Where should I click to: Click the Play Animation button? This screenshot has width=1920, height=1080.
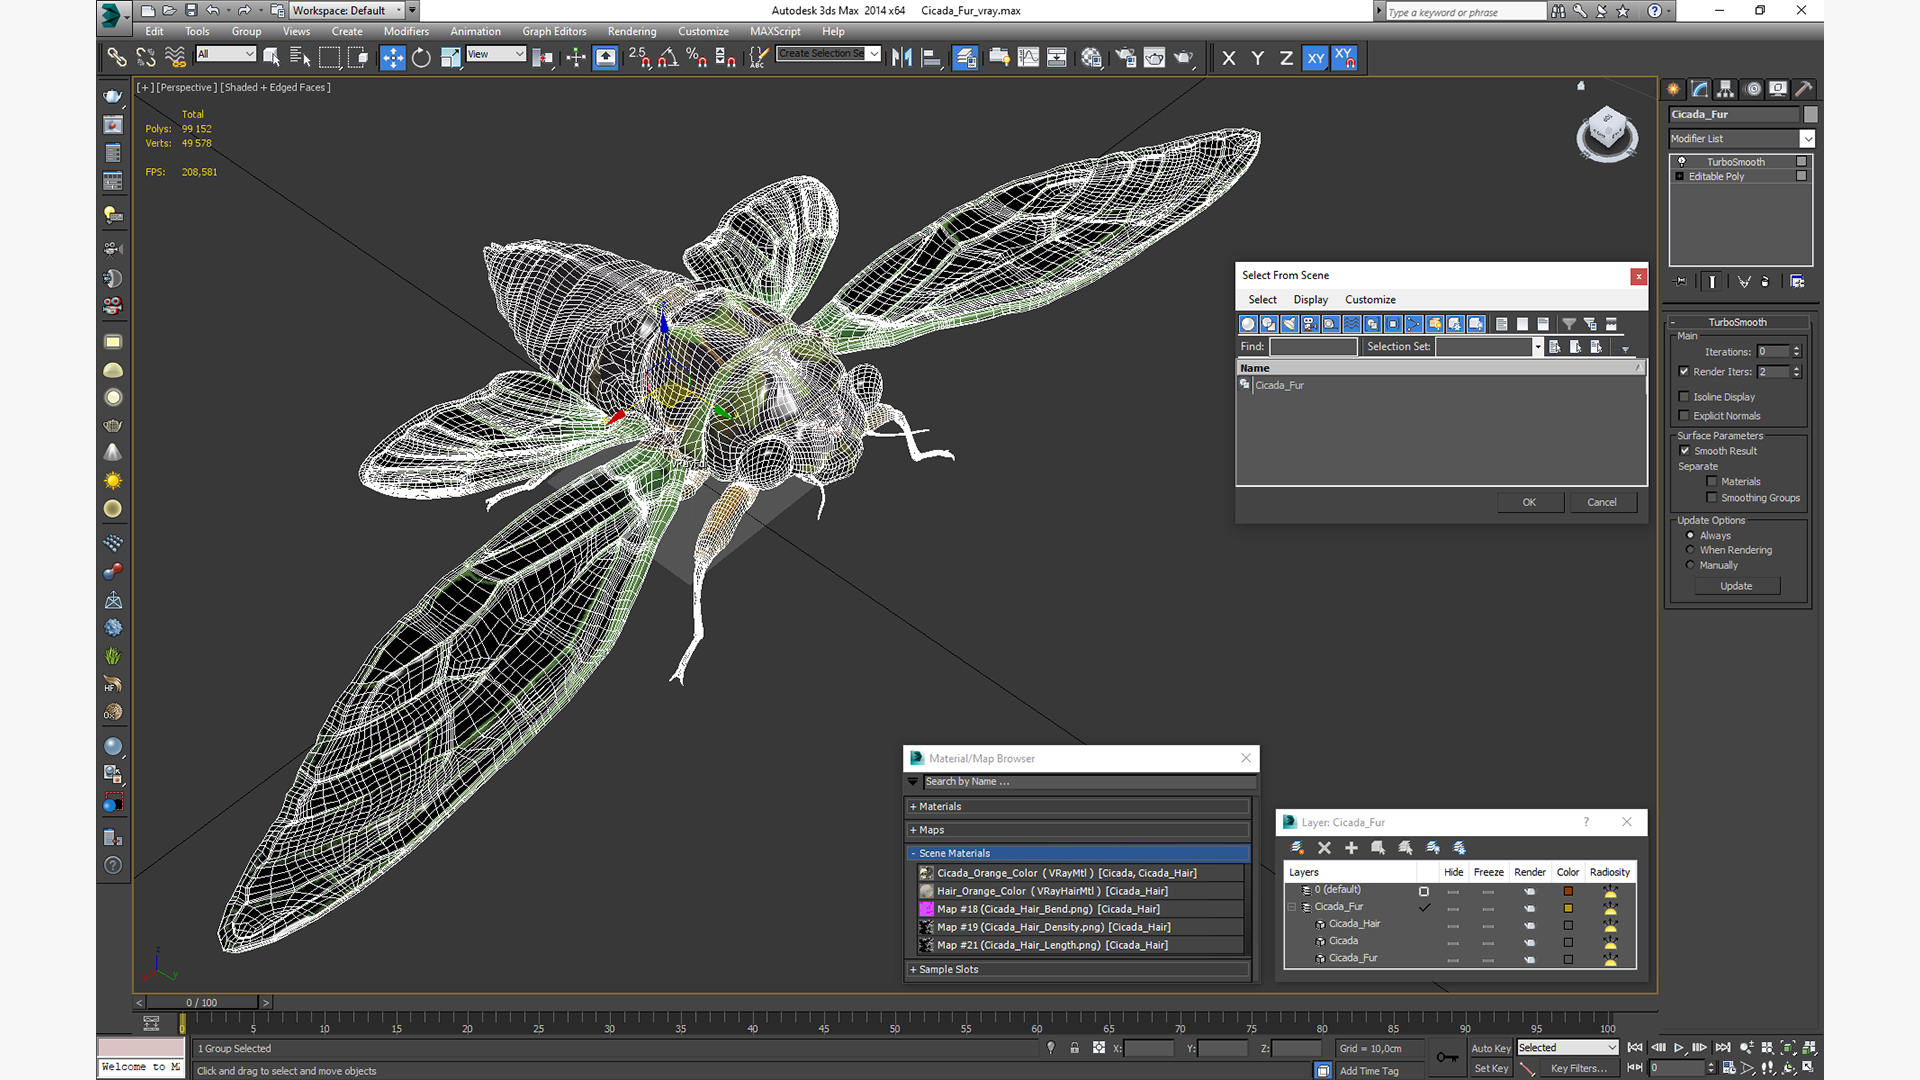pyautogui.click(x=1679, y=1047)
